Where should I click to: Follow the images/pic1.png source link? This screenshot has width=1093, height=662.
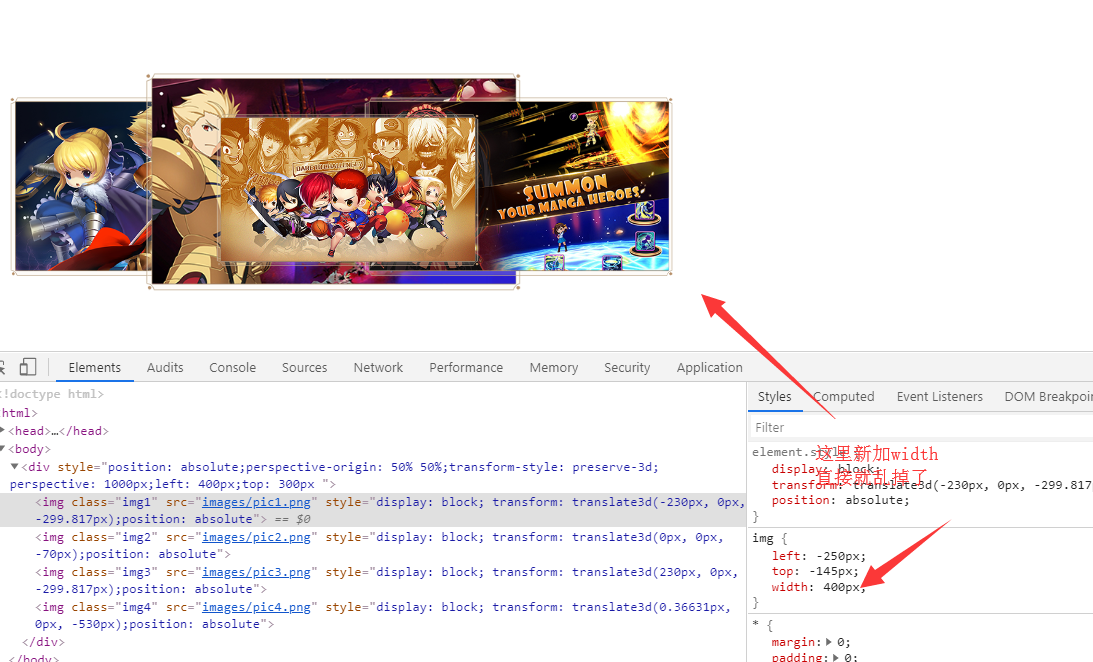[x=256, y=502]
